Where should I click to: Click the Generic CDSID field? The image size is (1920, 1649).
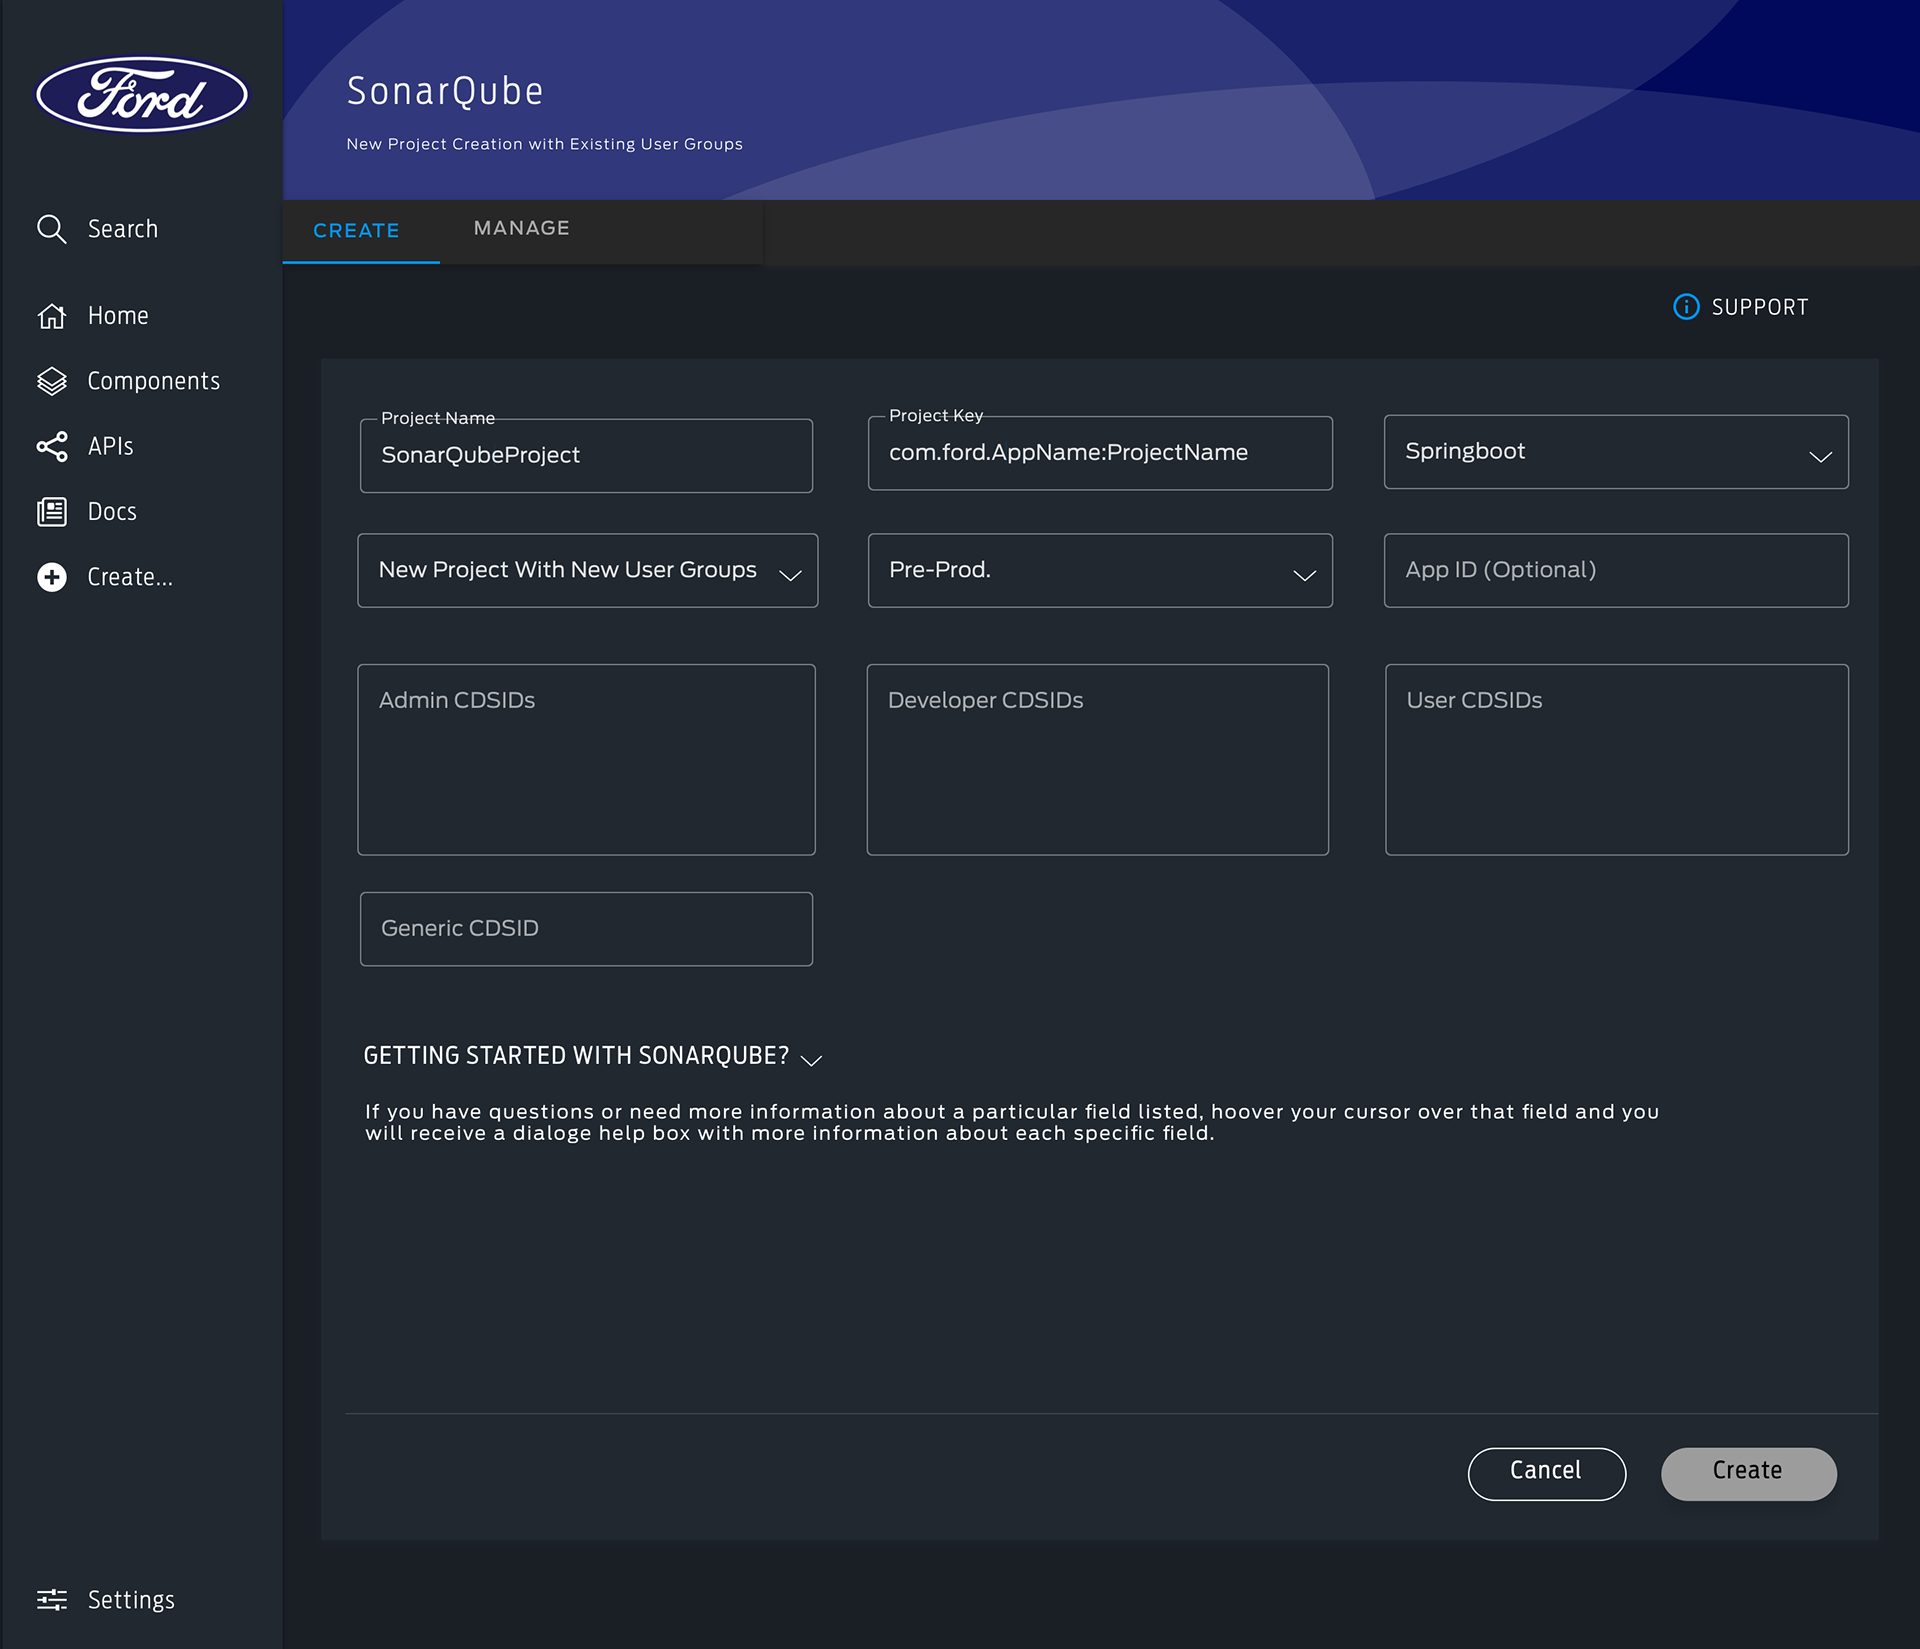pos(586,930)
